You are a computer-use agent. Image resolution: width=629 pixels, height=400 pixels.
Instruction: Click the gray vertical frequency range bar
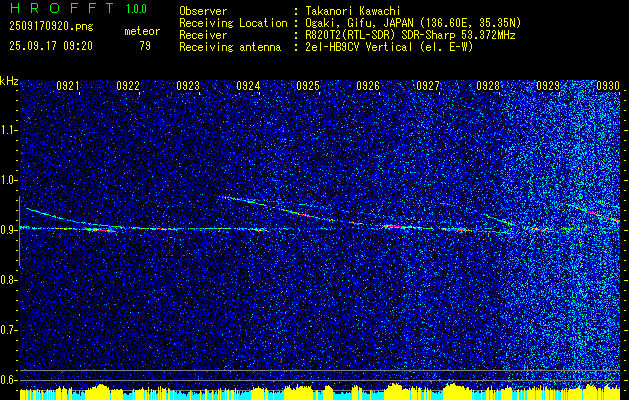[x=19, y=231]
